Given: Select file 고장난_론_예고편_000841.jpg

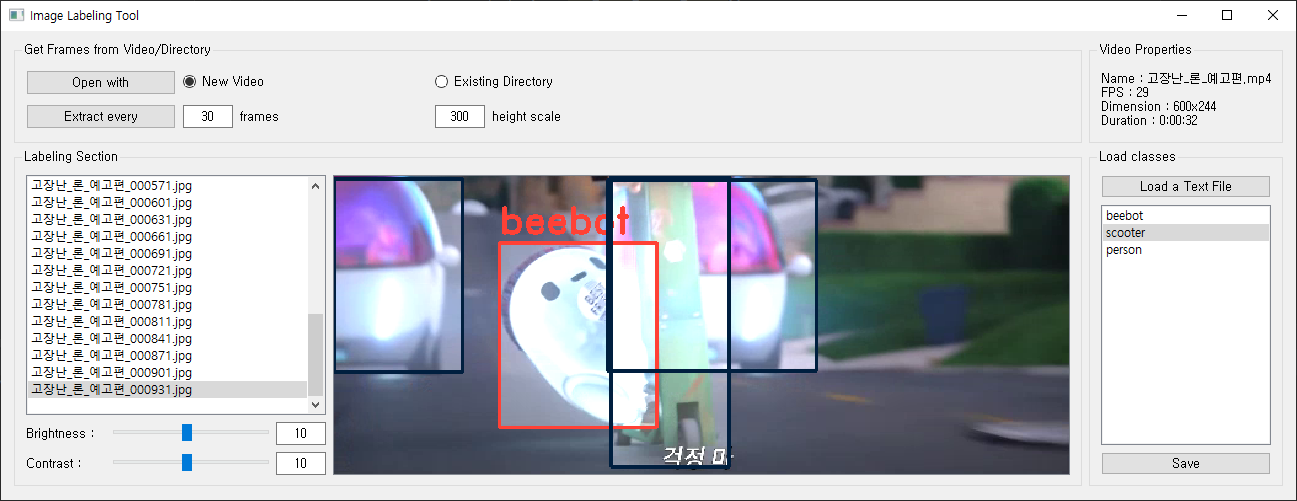Looking at the screenshot, I should click(167, 338).
